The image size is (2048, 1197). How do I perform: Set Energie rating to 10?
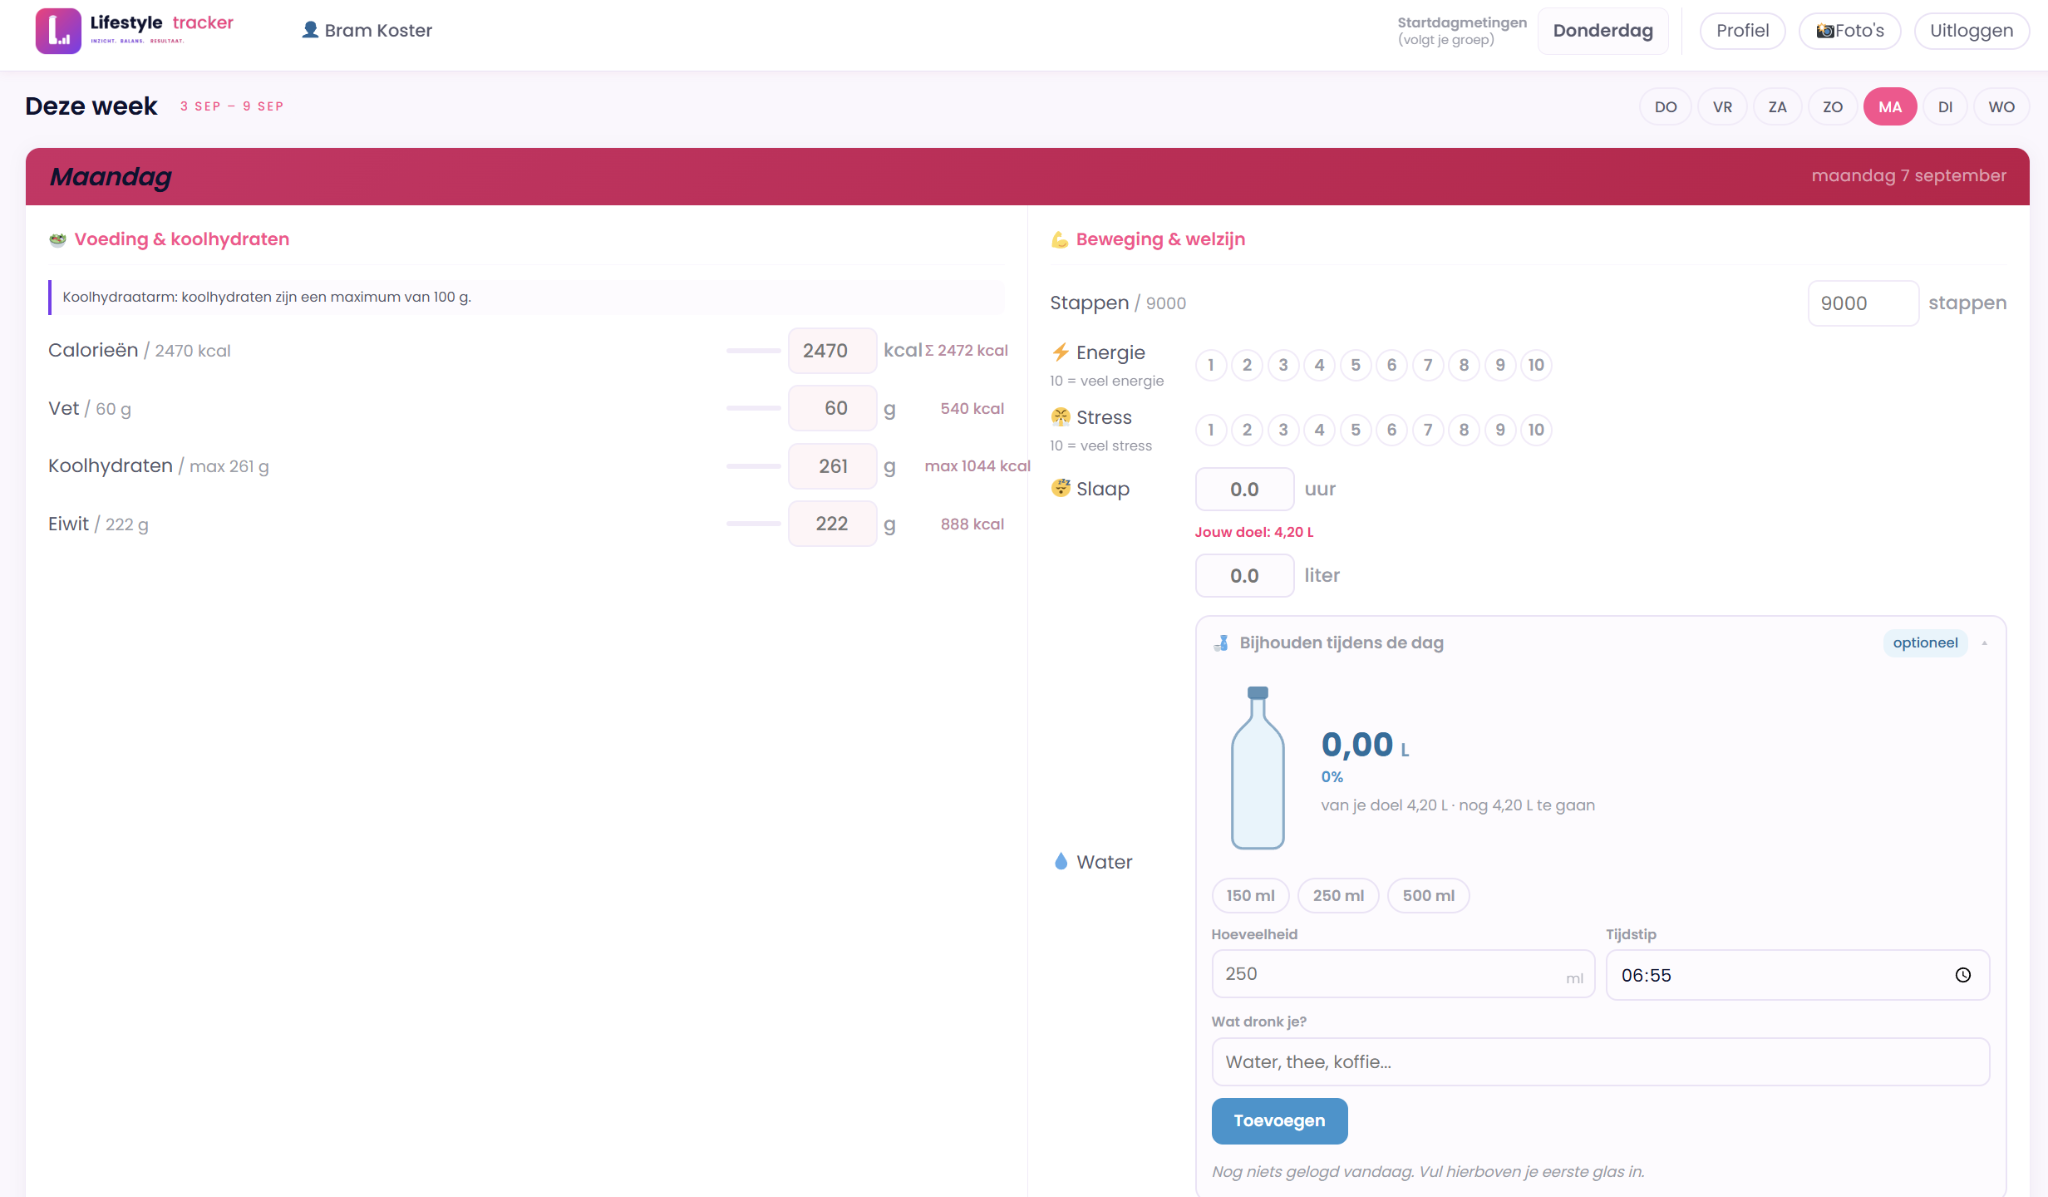(x=1536, y=365)
